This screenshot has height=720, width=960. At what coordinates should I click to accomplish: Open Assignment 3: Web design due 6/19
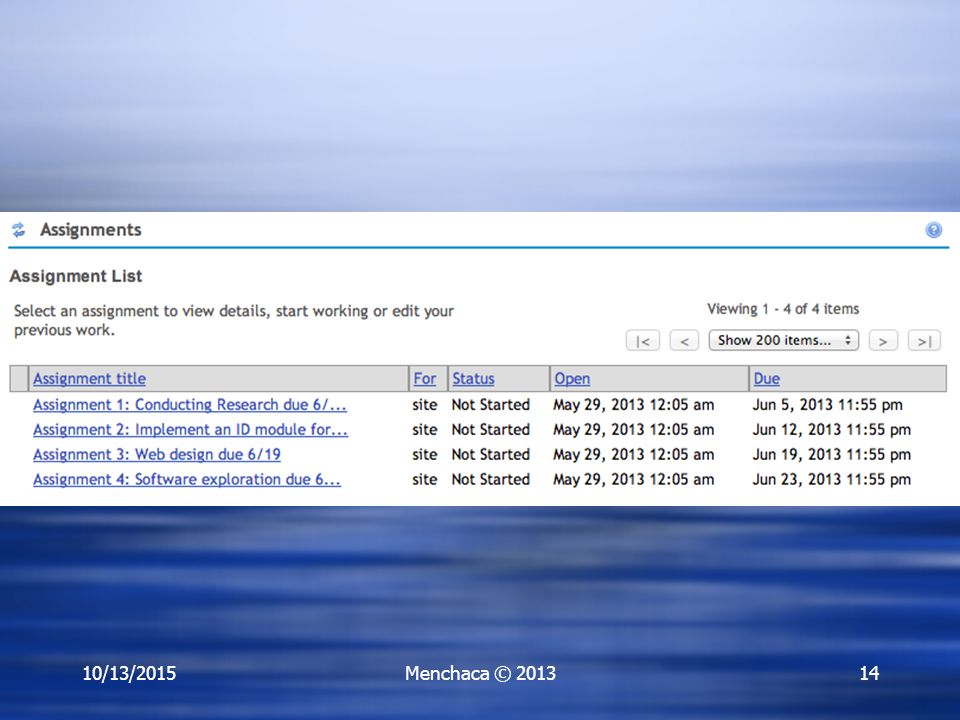pyautogui.click(x=157, y=454)
